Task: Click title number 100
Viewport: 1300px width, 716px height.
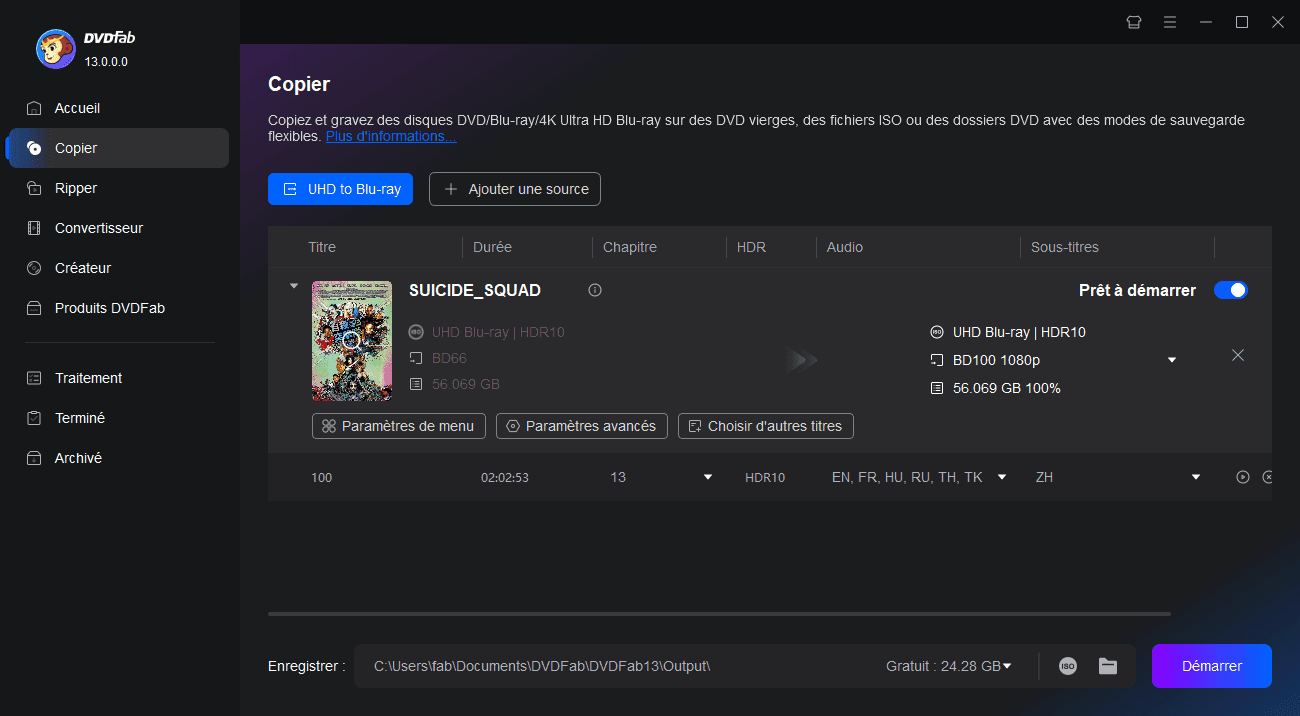Action: click(322, 478)
